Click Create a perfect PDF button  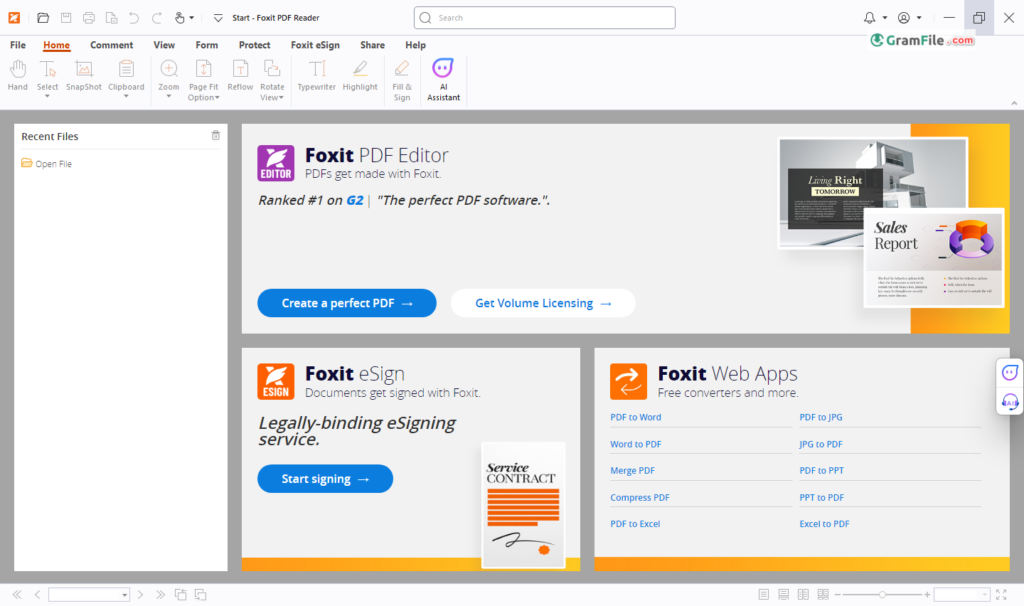[x=346, y=303]
